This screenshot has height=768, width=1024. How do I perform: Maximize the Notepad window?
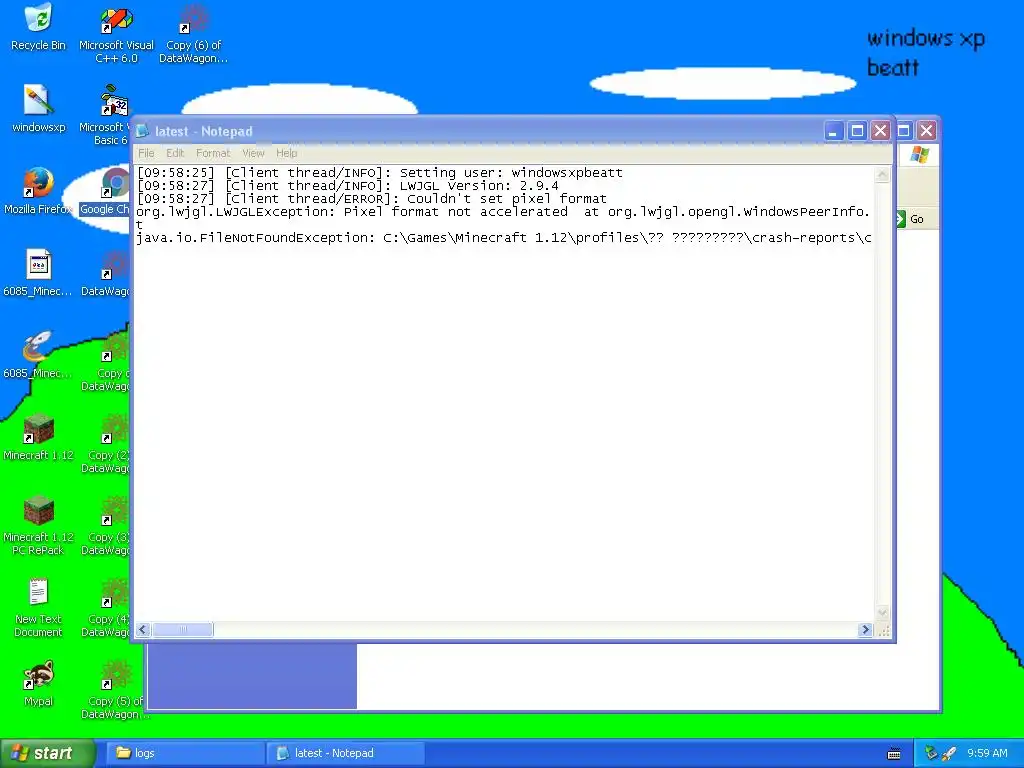pos(857,131)
